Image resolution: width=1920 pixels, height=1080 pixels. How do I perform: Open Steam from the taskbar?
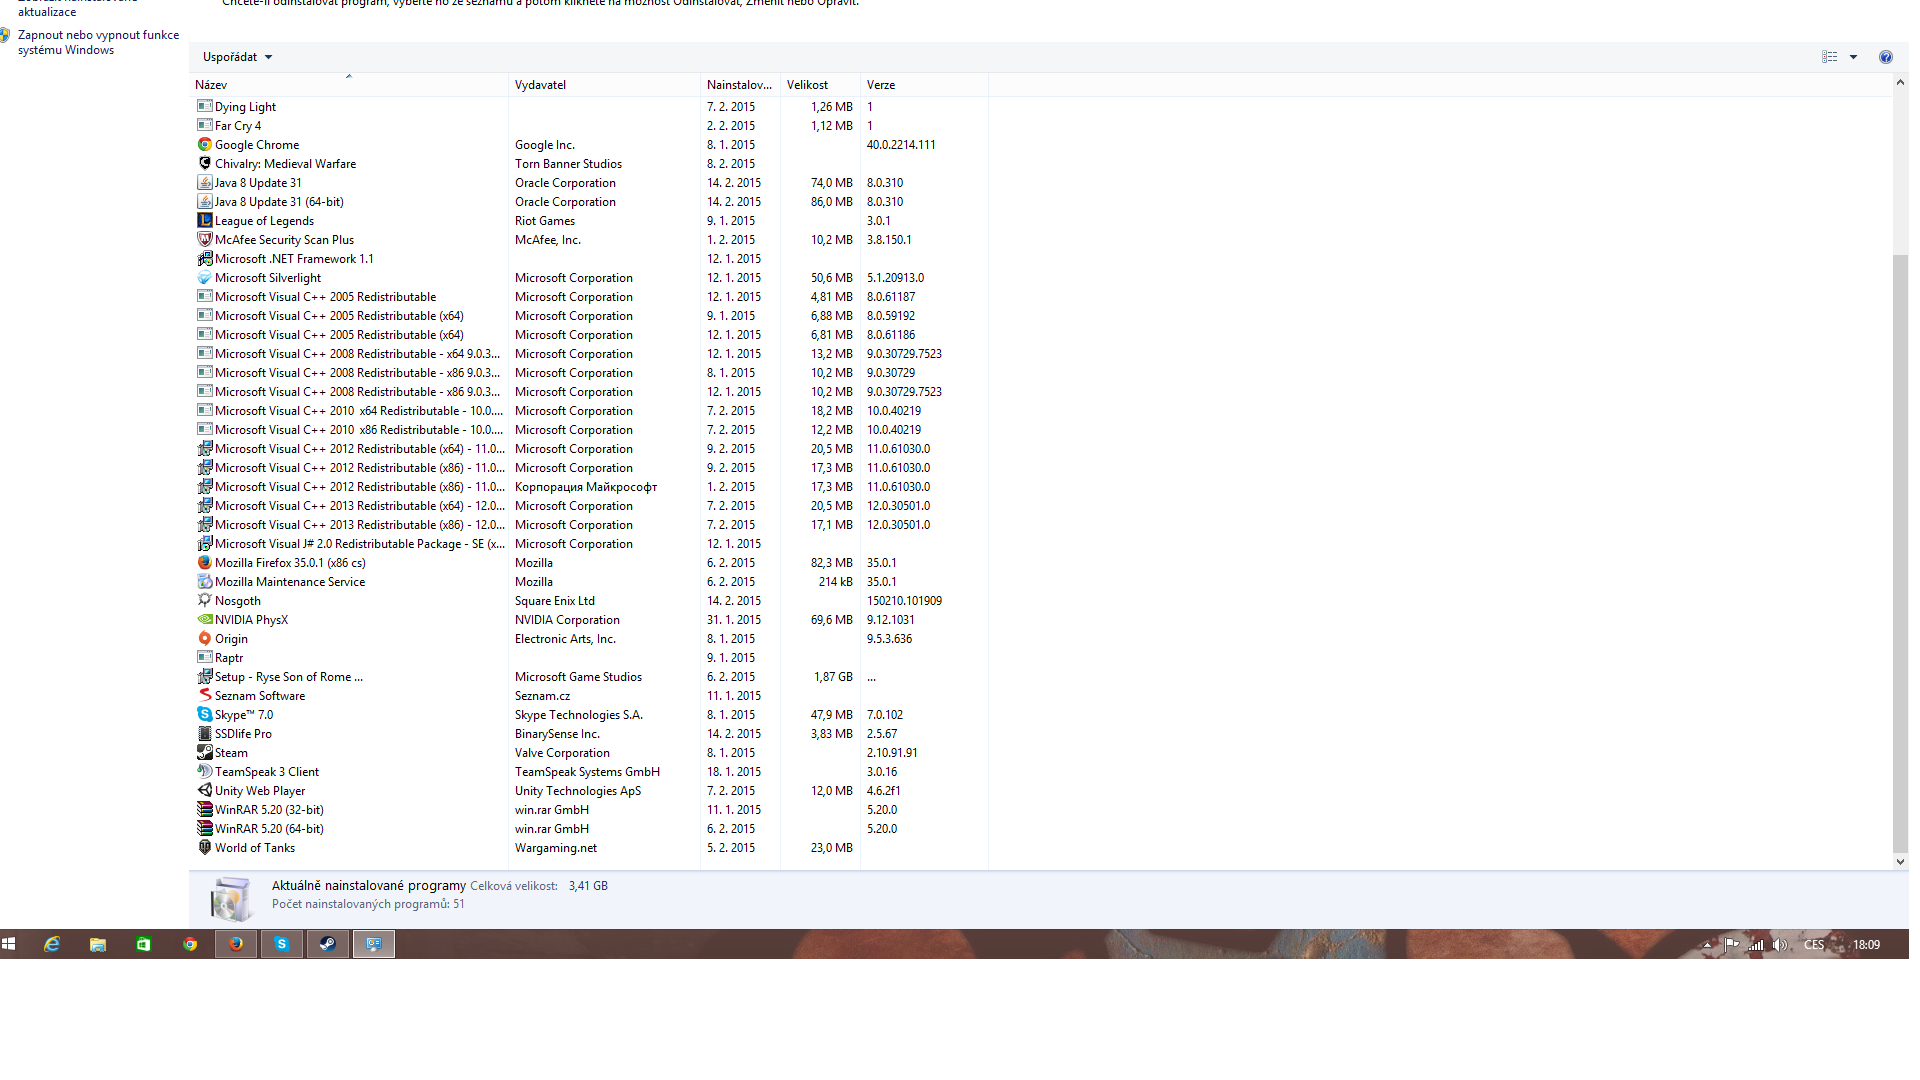coord(327,944)
